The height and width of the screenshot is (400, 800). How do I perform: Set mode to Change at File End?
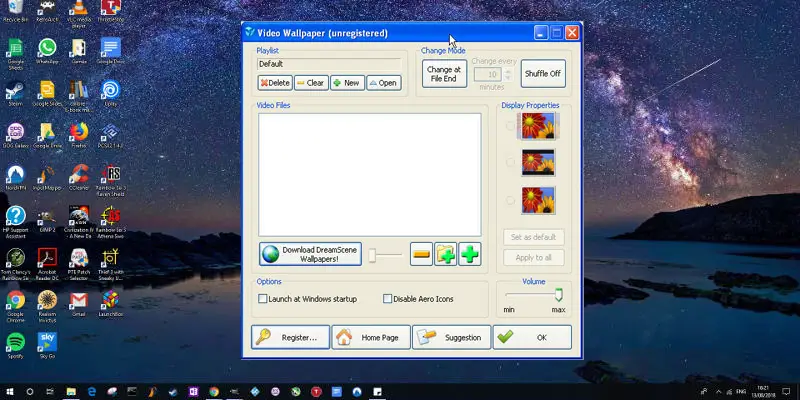(x=444, y=73)
